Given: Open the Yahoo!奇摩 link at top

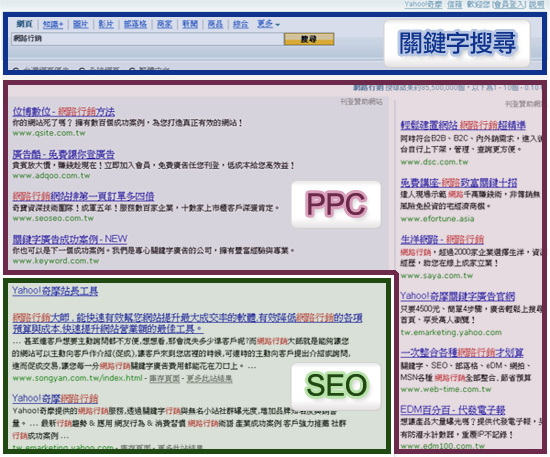Looking at the screenshot, I should point(423,5).
